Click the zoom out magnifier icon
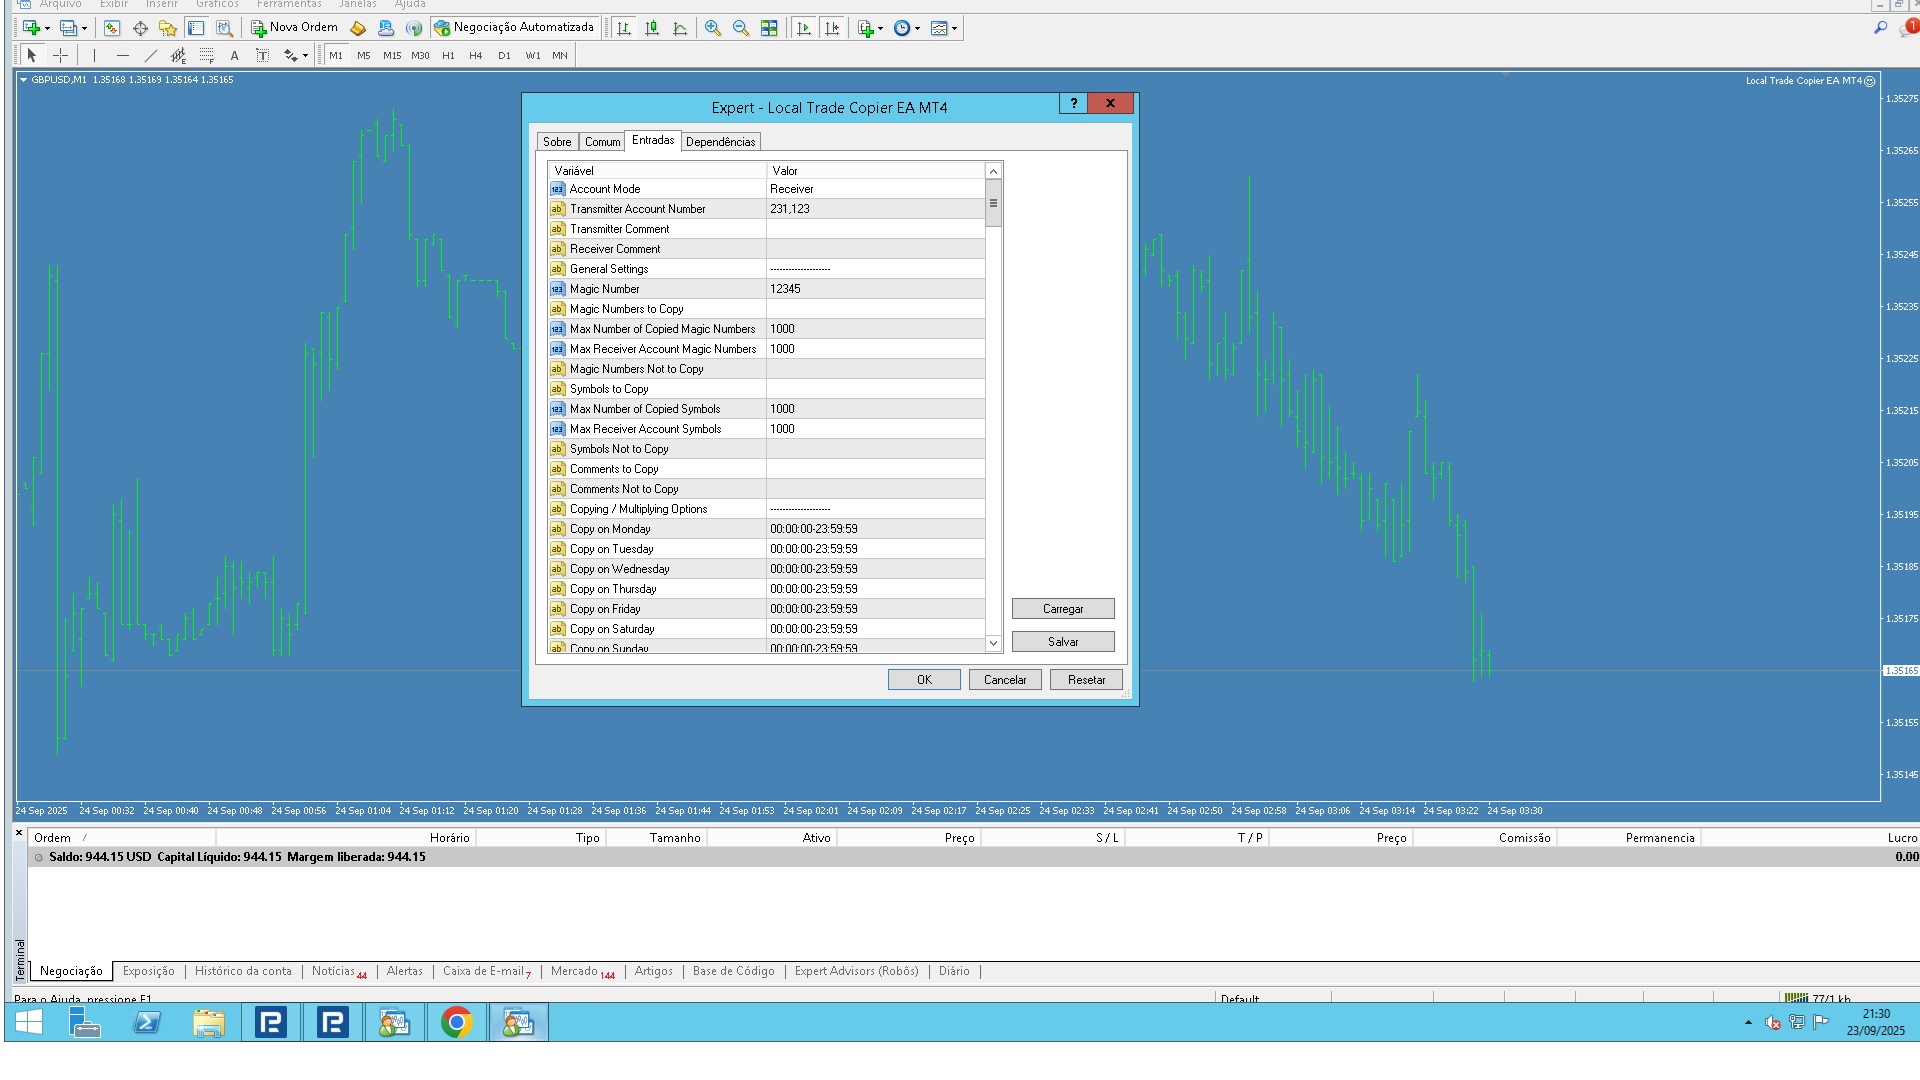The height and width of the screenshot is (1080, 1920). [x=741, y=28]
